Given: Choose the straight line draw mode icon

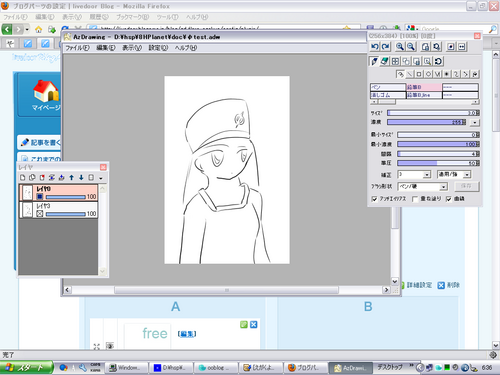Looking at the screenshot, I should pyautogui.click(x=410, y=74).
